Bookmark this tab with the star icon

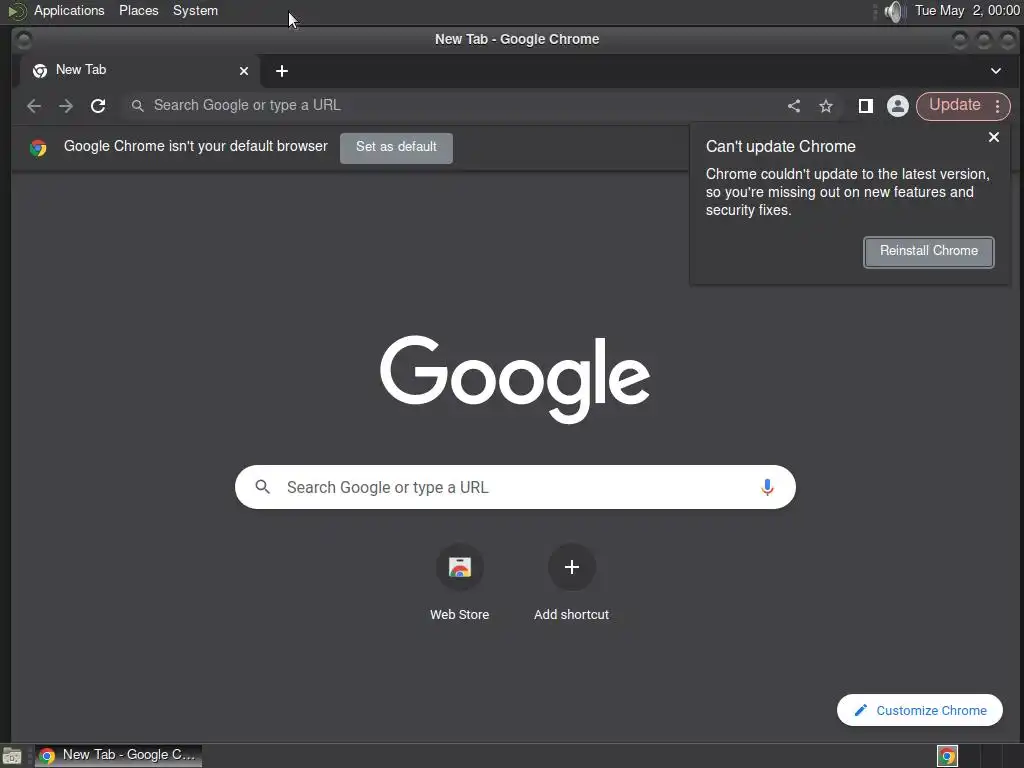click(x=826, y=106)
